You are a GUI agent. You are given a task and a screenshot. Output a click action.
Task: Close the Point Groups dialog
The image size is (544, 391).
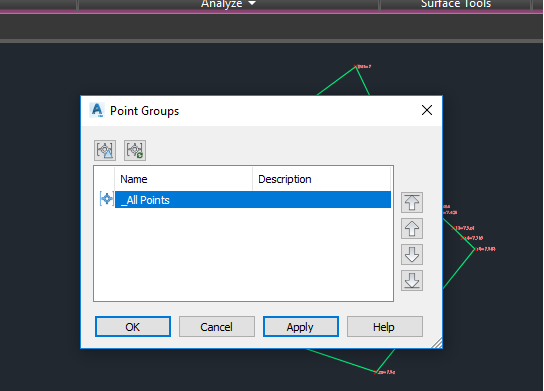pyautogui.click(x=427, y=110)
